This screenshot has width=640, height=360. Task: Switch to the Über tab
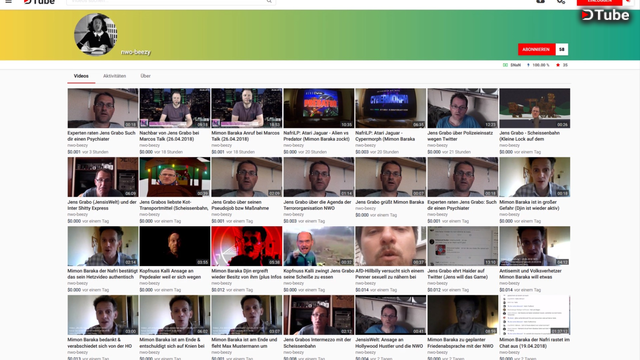pos(145,76)
